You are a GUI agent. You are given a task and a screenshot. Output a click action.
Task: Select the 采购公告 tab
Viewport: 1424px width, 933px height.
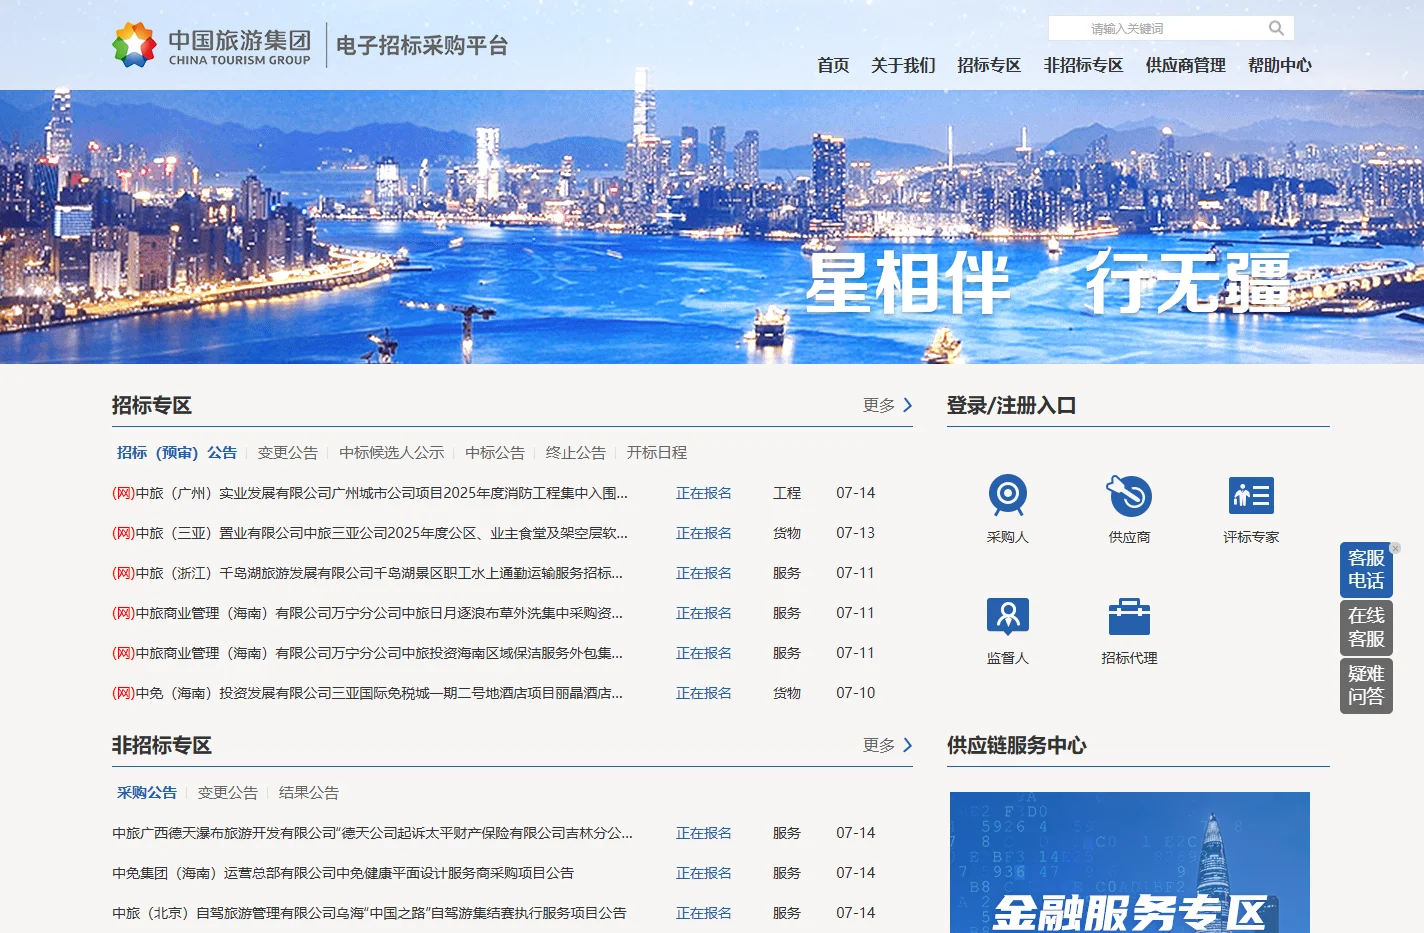coord(147,792)
